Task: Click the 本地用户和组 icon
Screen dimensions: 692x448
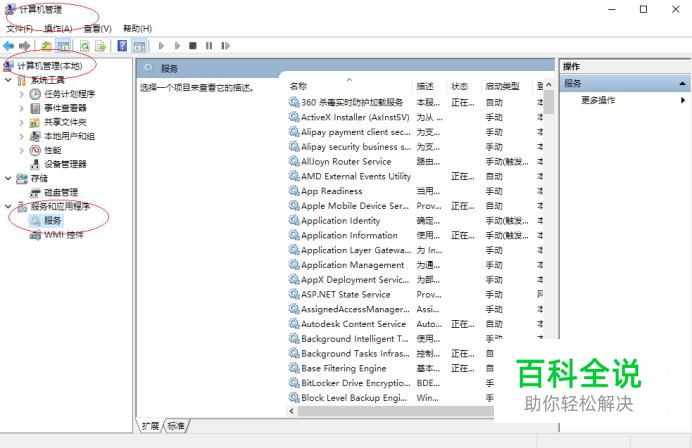Action: coord(35,136)
